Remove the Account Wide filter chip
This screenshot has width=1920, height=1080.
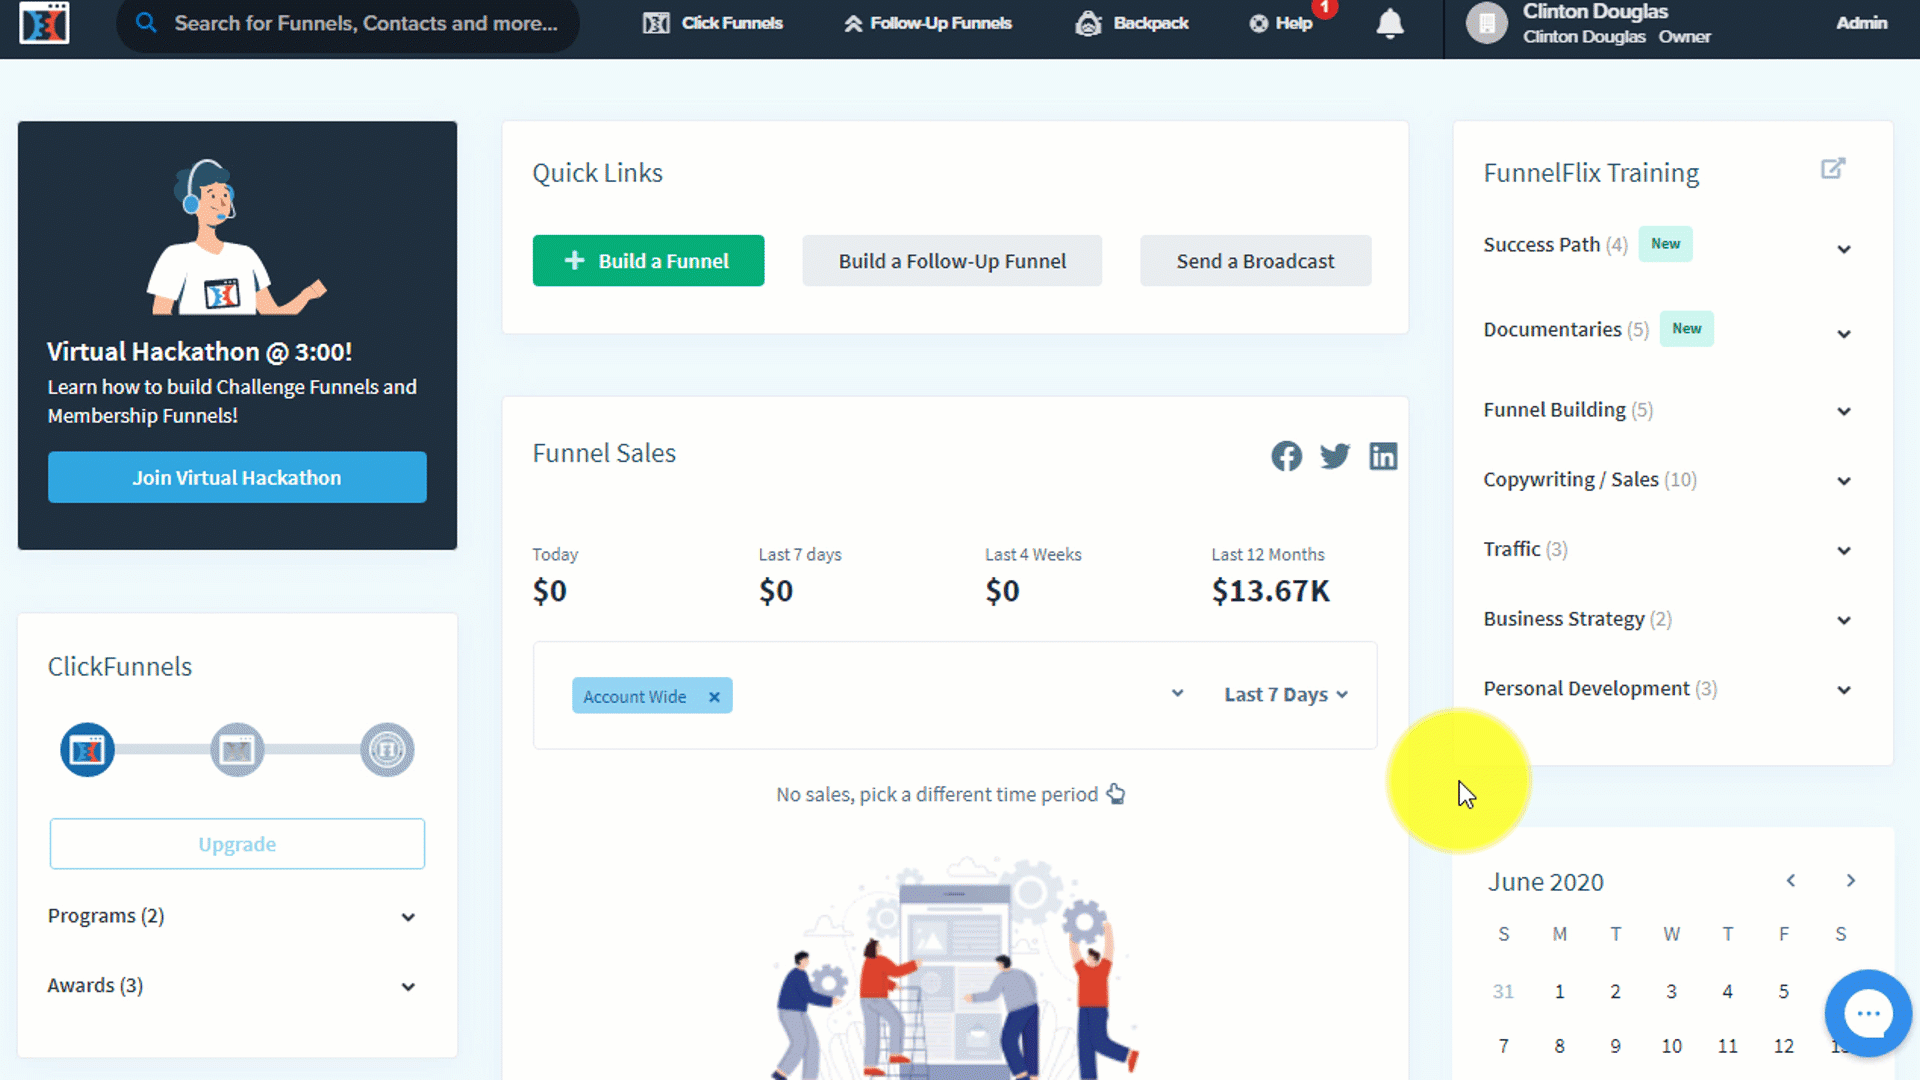[714, 696]
